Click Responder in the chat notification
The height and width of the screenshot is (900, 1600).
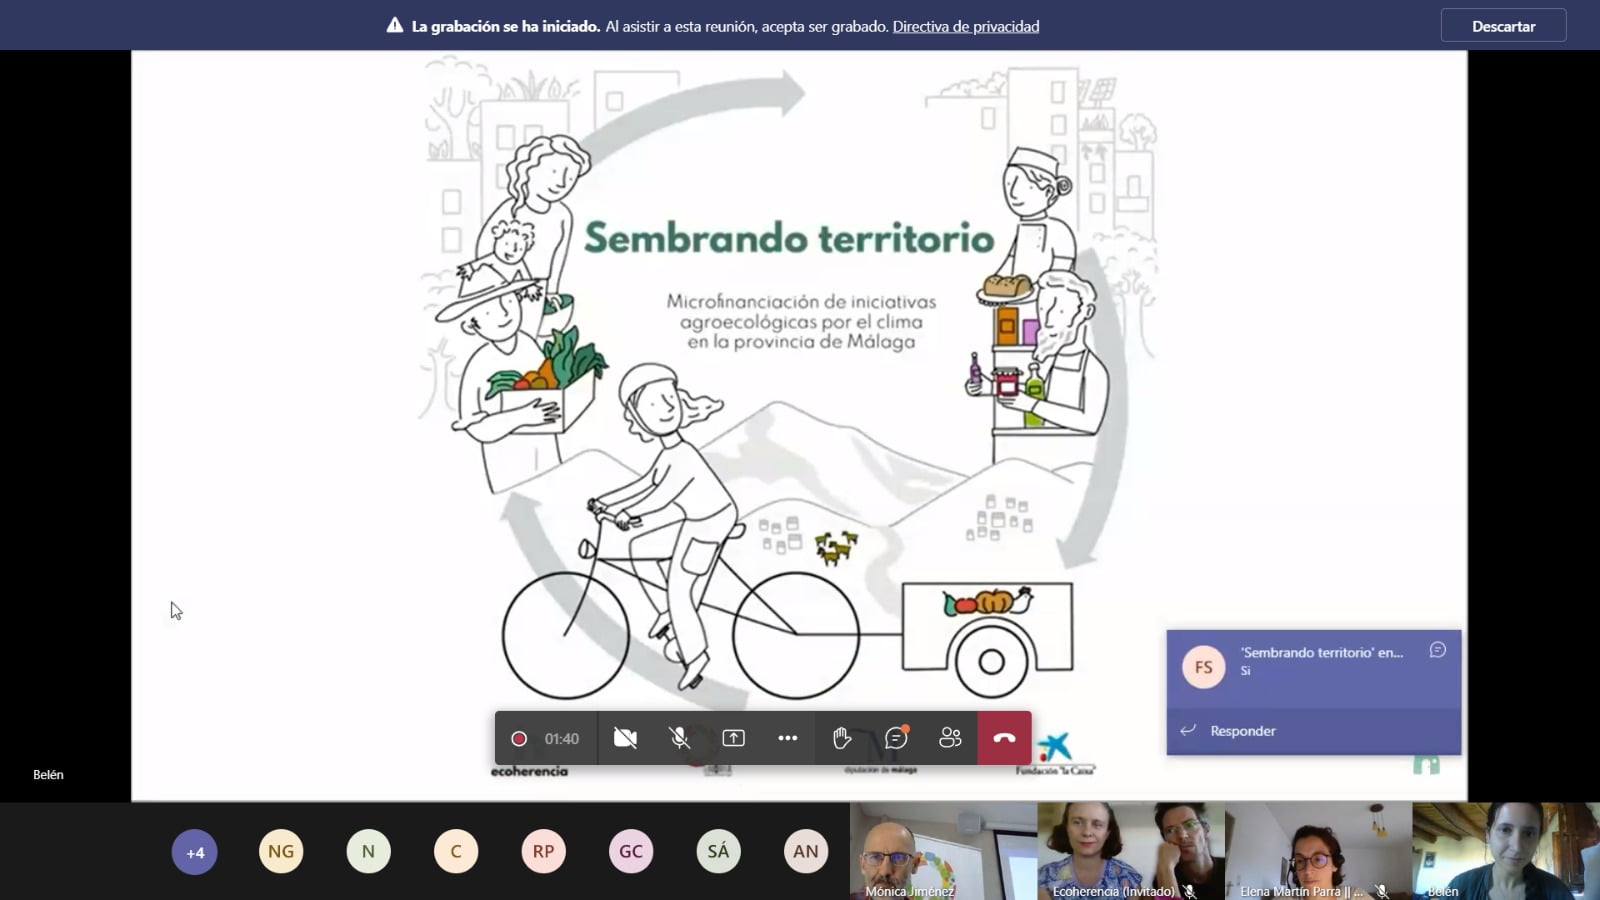(1242, 731)
